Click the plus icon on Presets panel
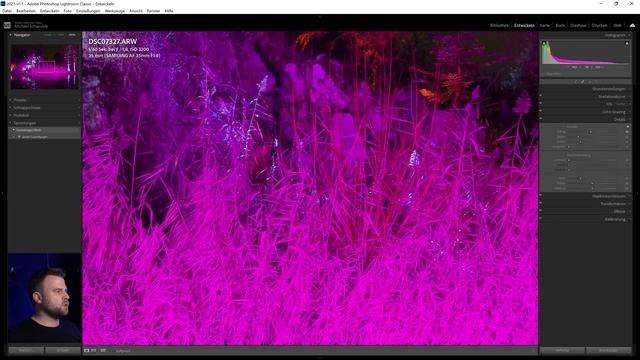The width and height of the screenshot is (640, 360). click(79, 100)
